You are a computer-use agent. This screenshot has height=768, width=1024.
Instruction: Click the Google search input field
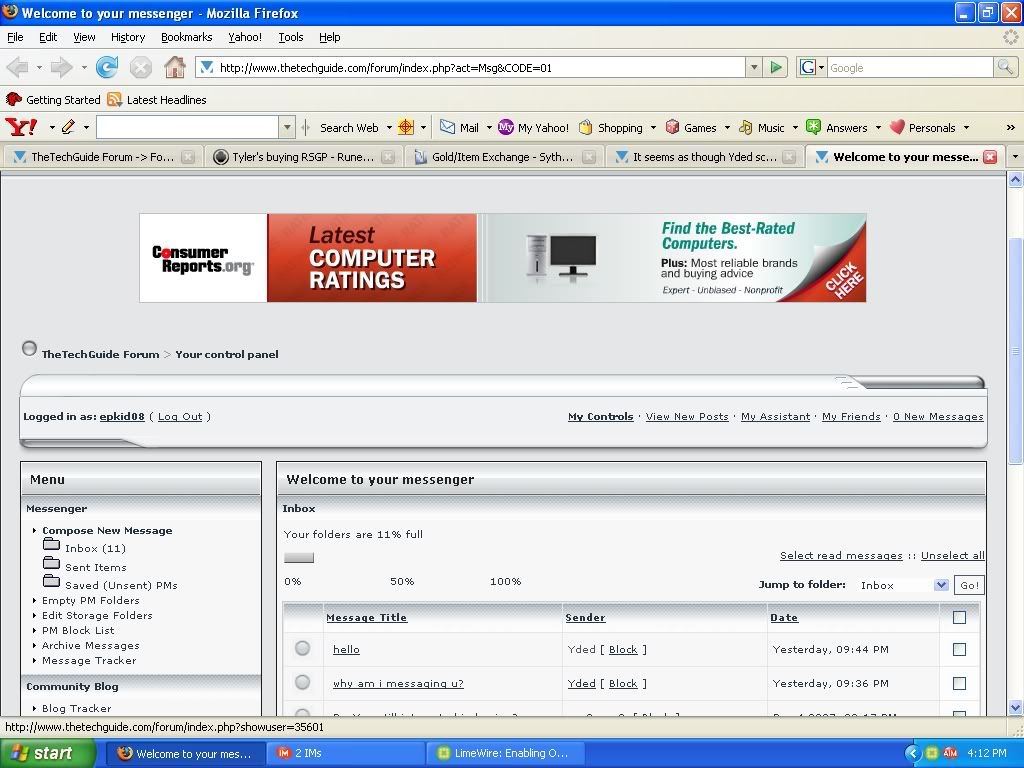click(x=908, y=68)
